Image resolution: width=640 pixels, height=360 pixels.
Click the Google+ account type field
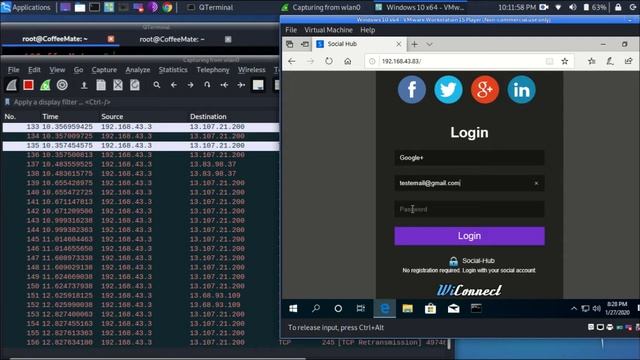(x=469, y=158)
